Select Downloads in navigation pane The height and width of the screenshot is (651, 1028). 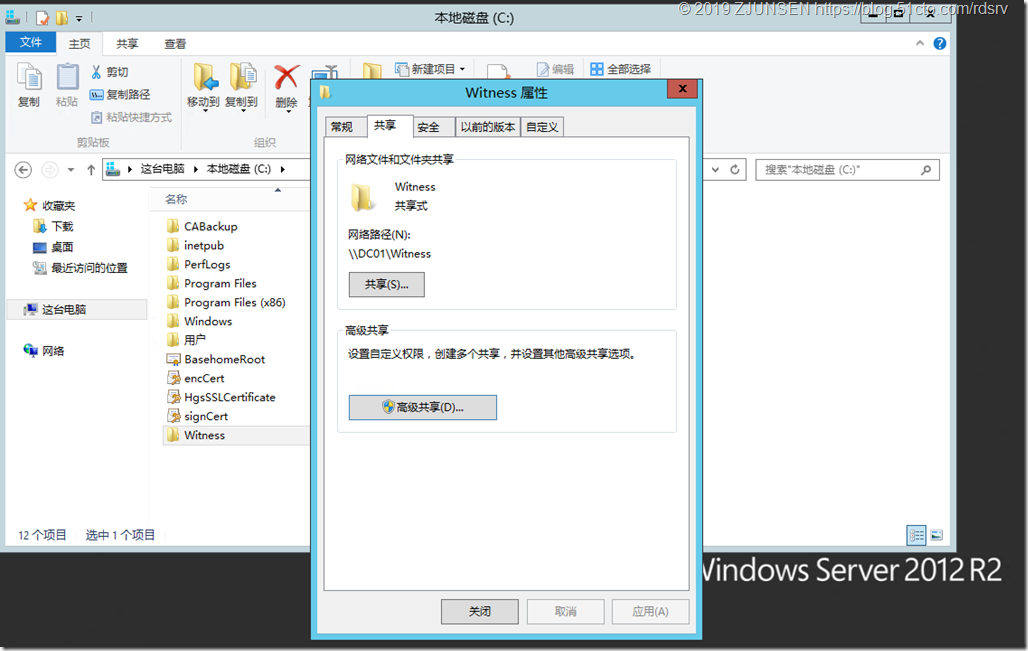[x=54, y=226]
